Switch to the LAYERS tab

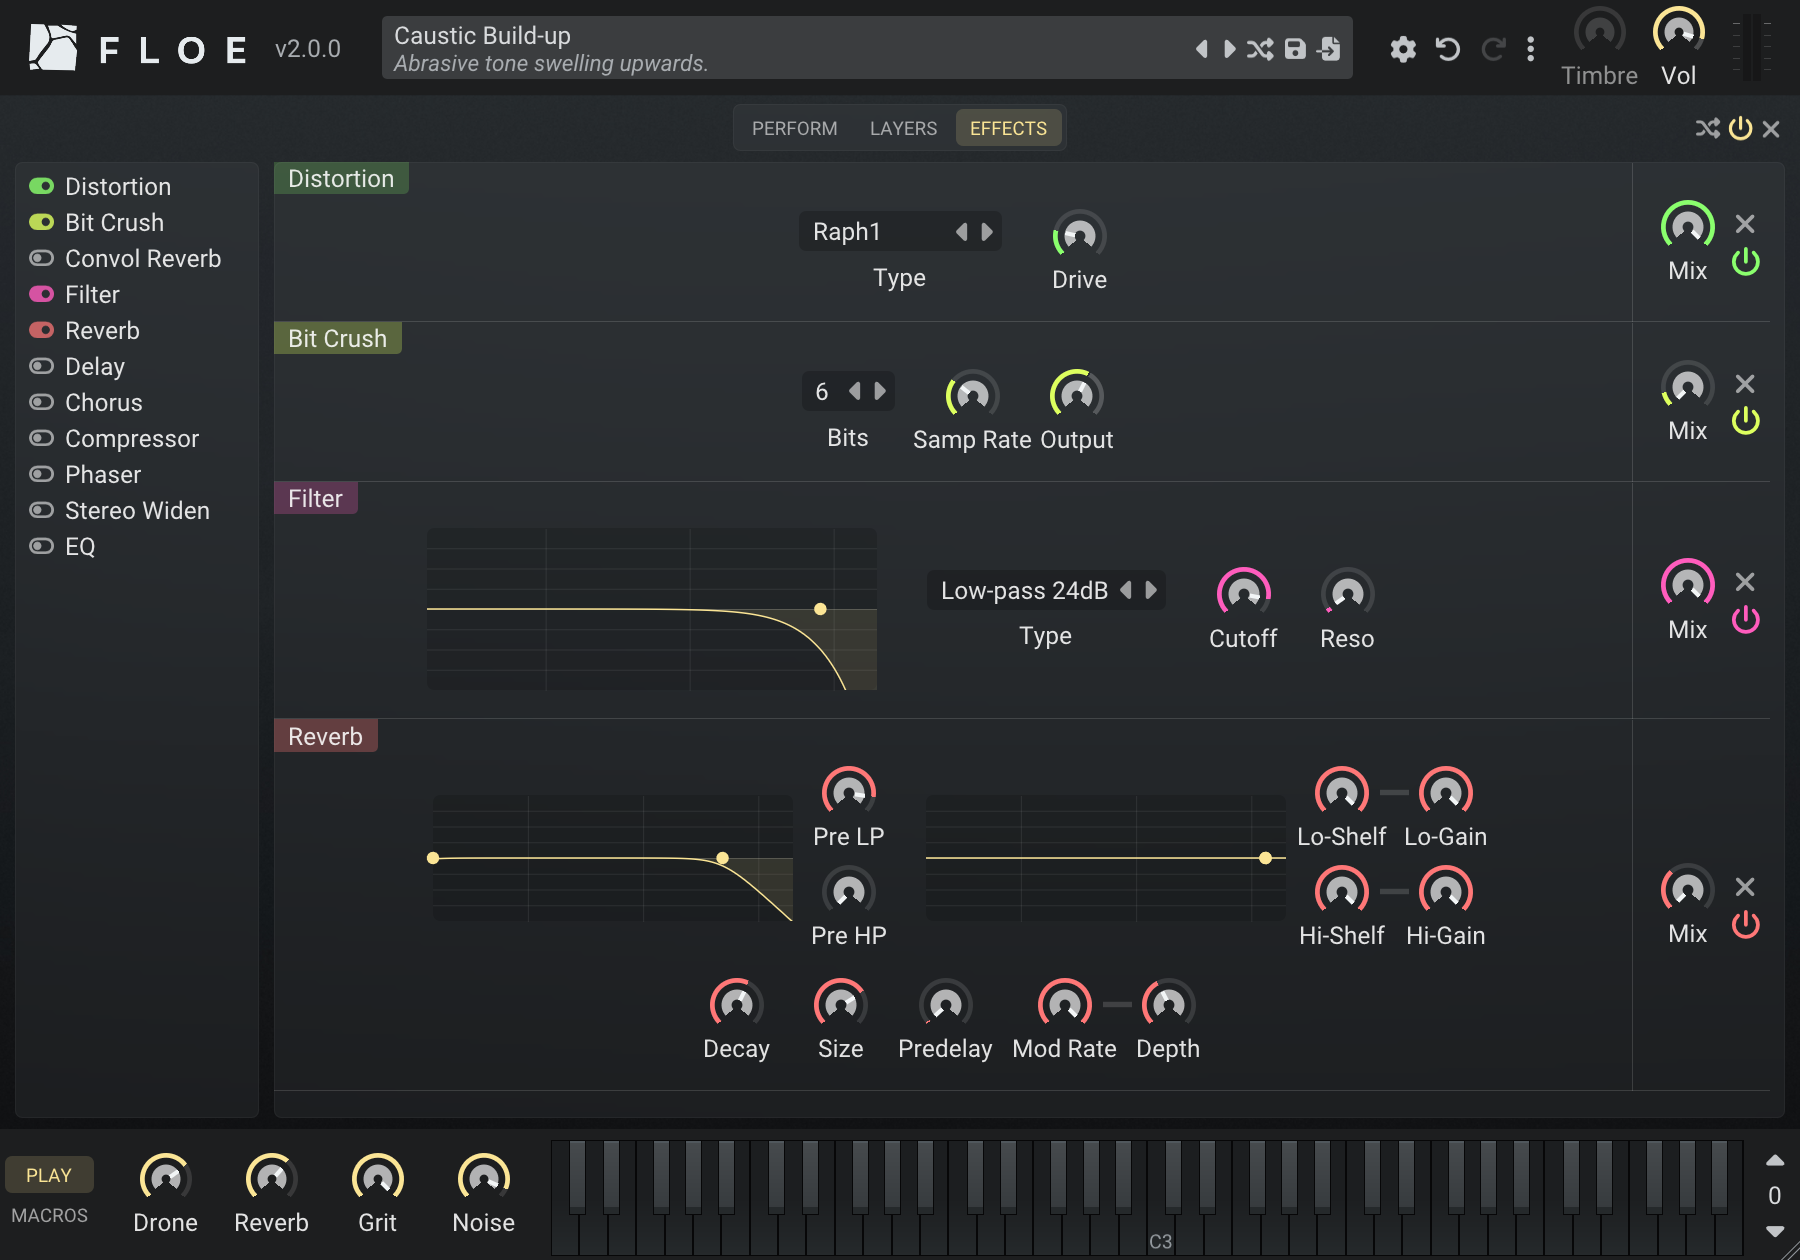click(903, 128)
